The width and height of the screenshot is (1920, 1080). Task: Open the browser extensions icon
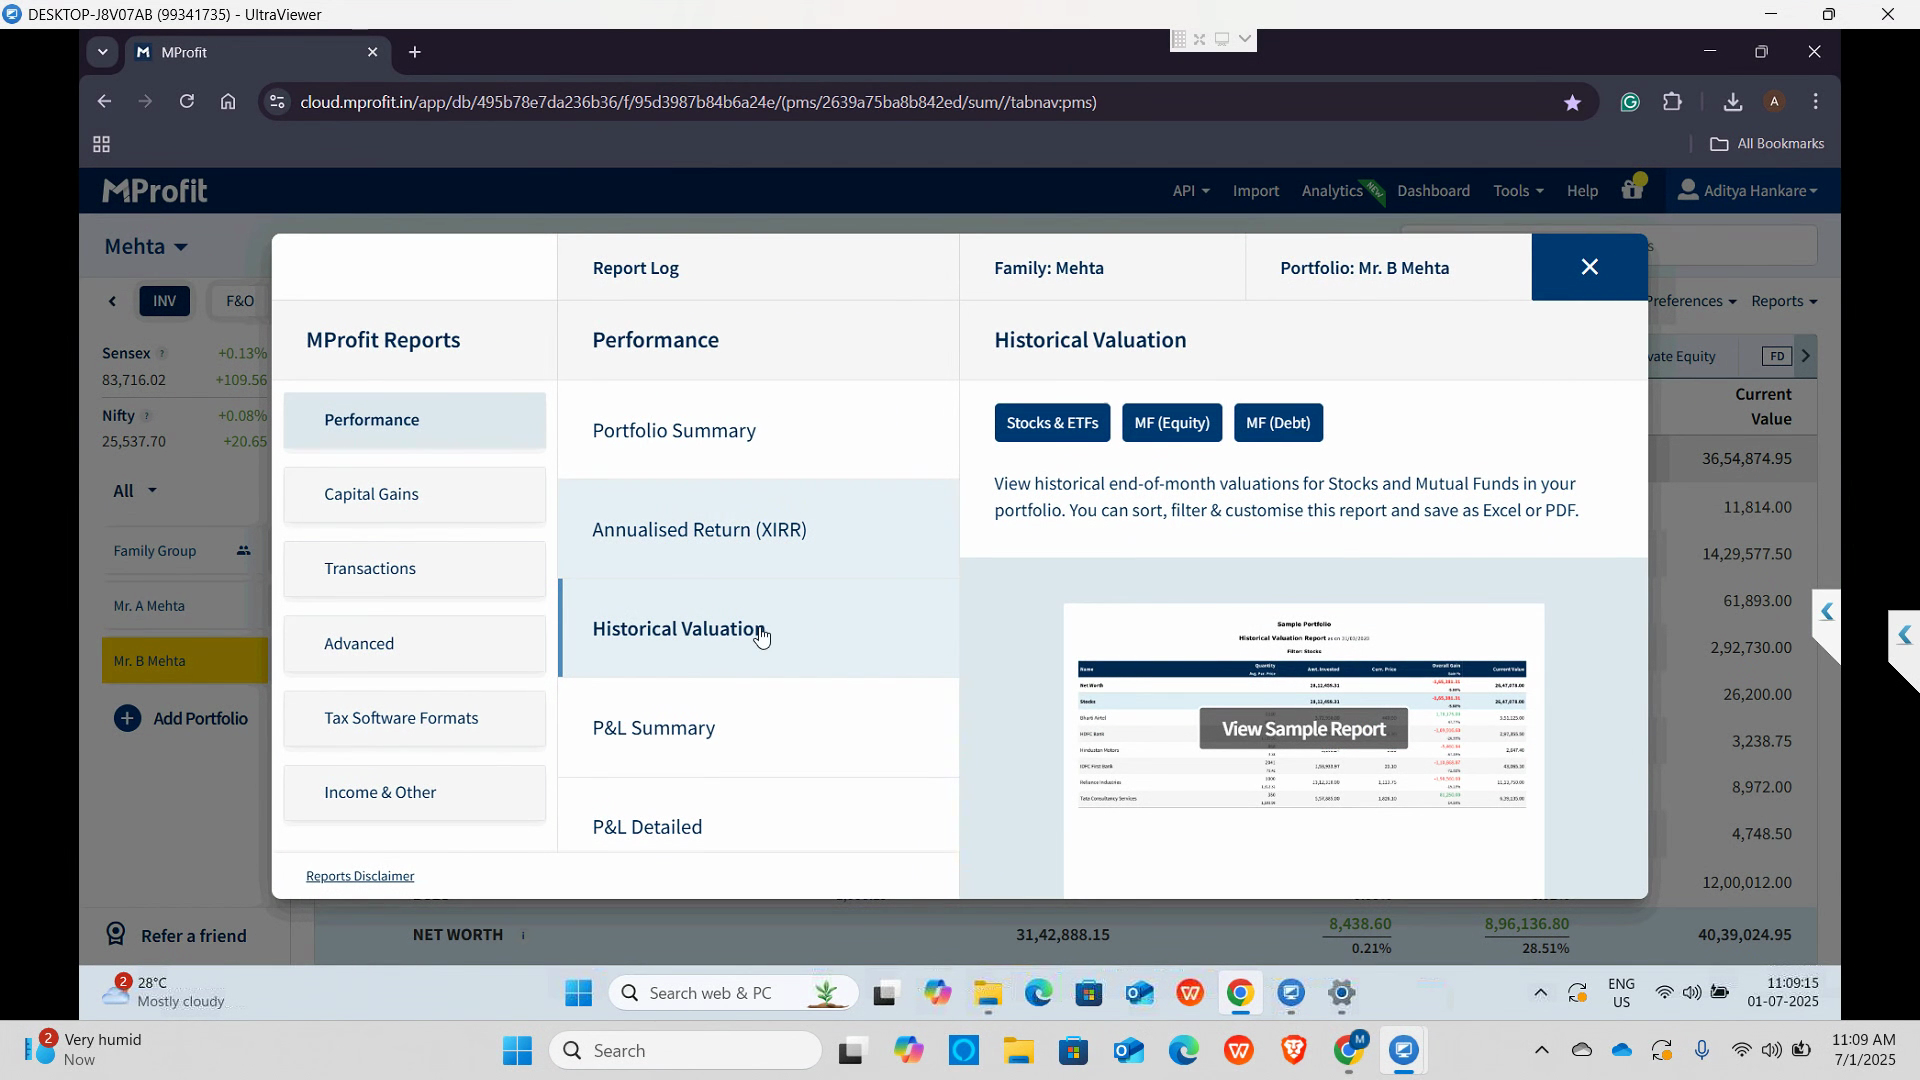point(1672,102)
